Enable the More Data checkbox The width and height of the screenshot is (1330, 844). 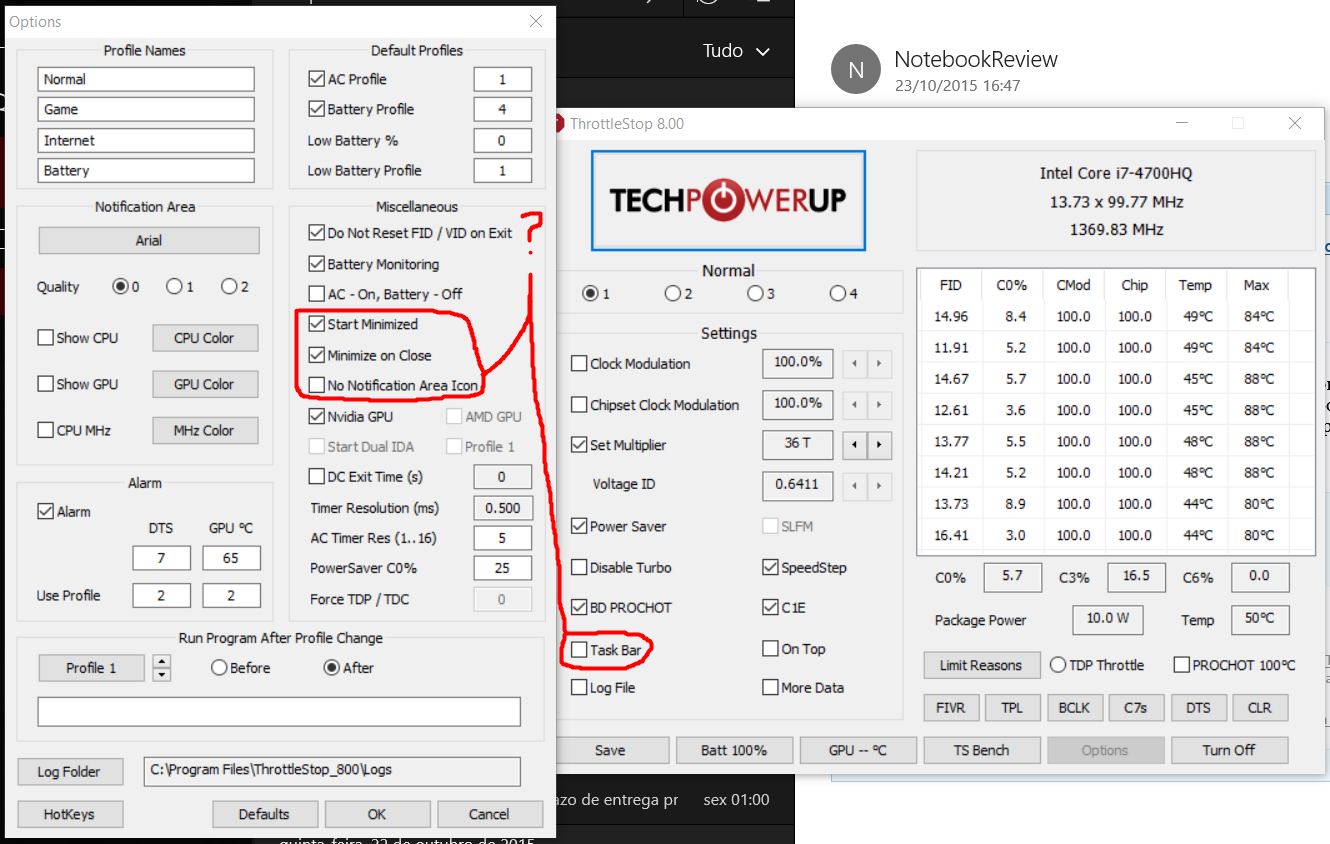[770, 688]
